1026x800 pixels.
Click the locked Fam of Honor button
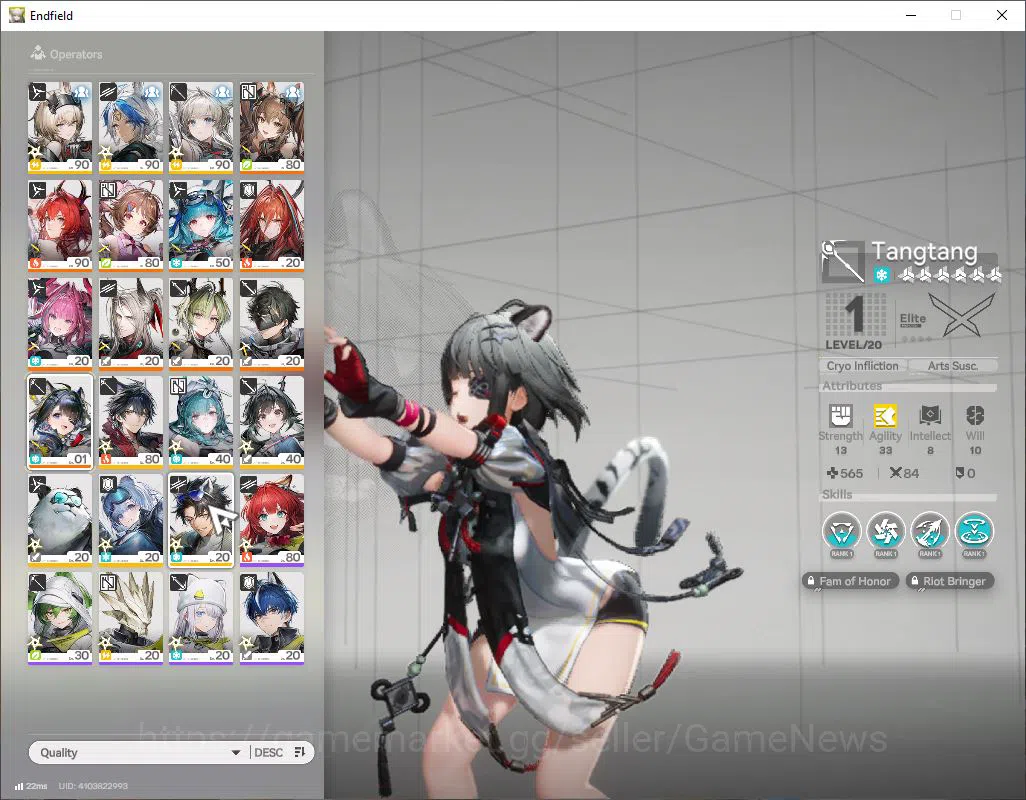click(849, 581)
